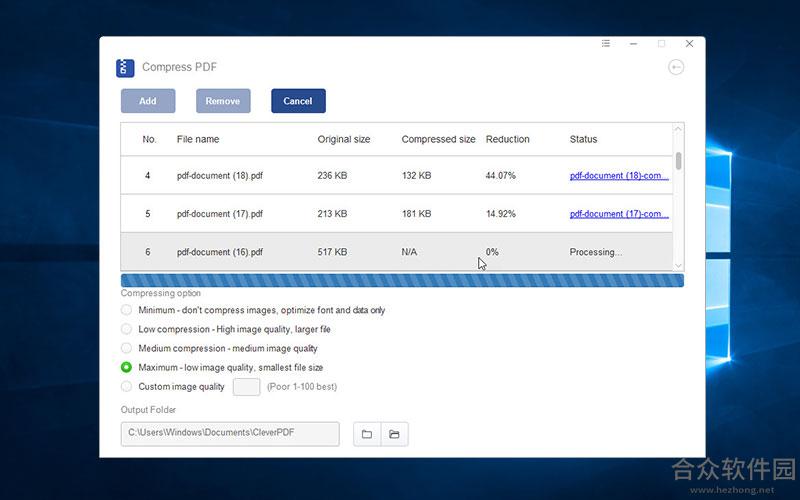Click the 14.92% reduction value
This screenshot has width=800, height=500.
point(501,214)
